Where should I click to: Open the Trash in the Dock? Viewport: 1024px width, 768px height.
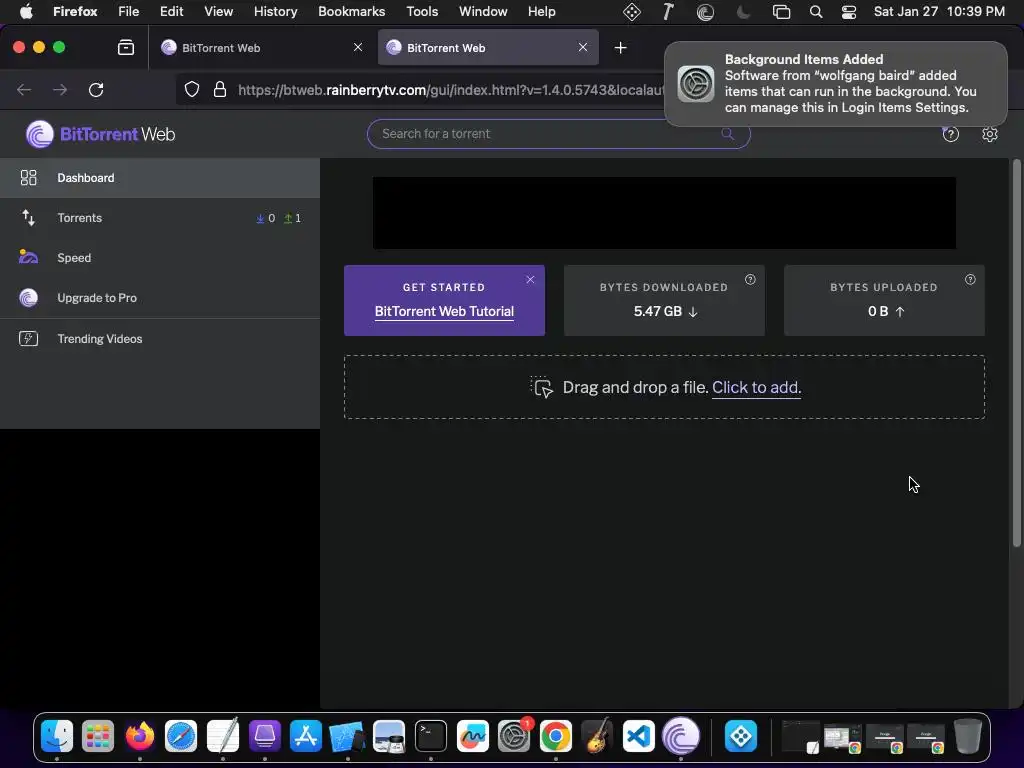[x=968, y=736]
